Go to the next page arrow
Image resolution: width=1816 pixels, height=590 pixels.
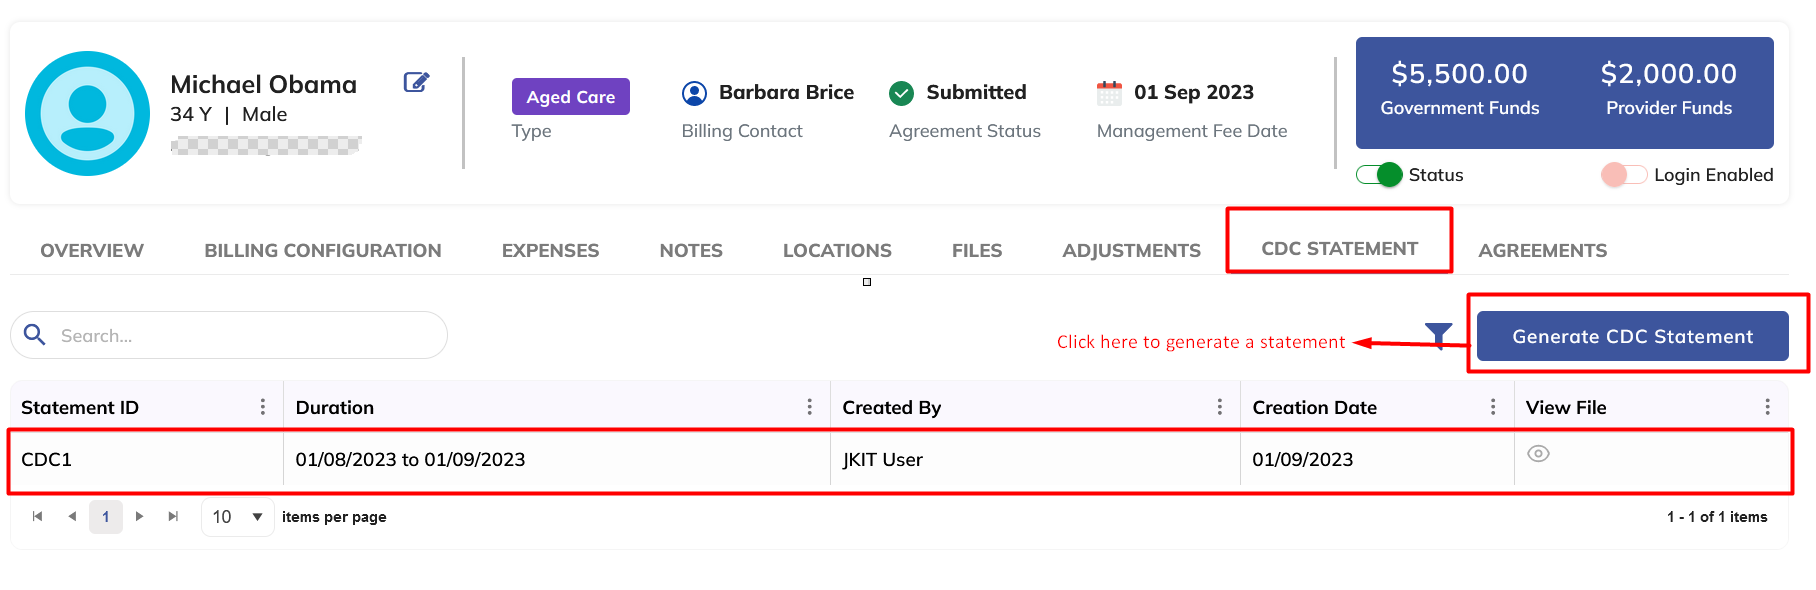coord(140,517)
